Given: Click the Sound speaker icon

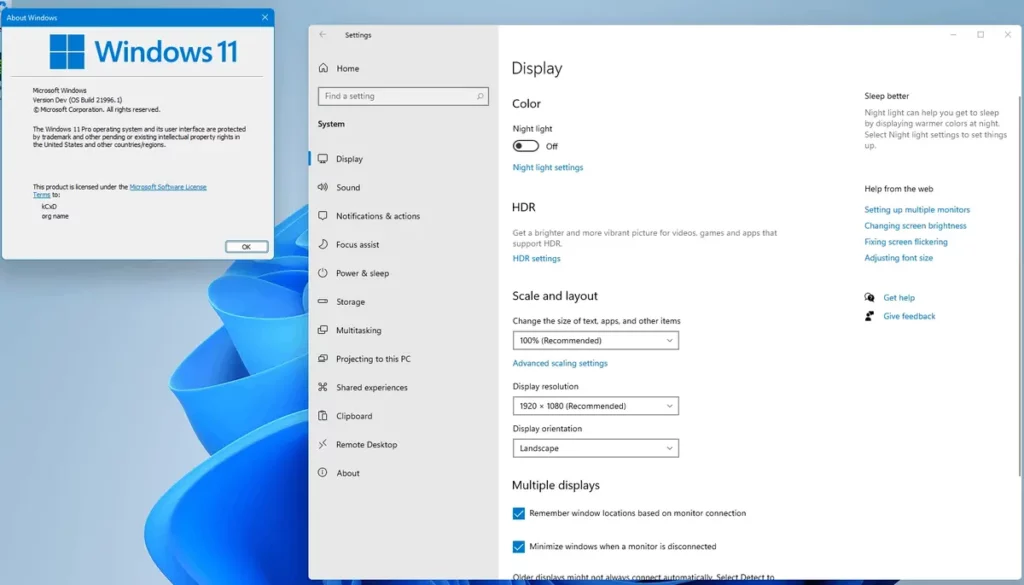Looking at the screenshot, I should [x=322, y=187].
